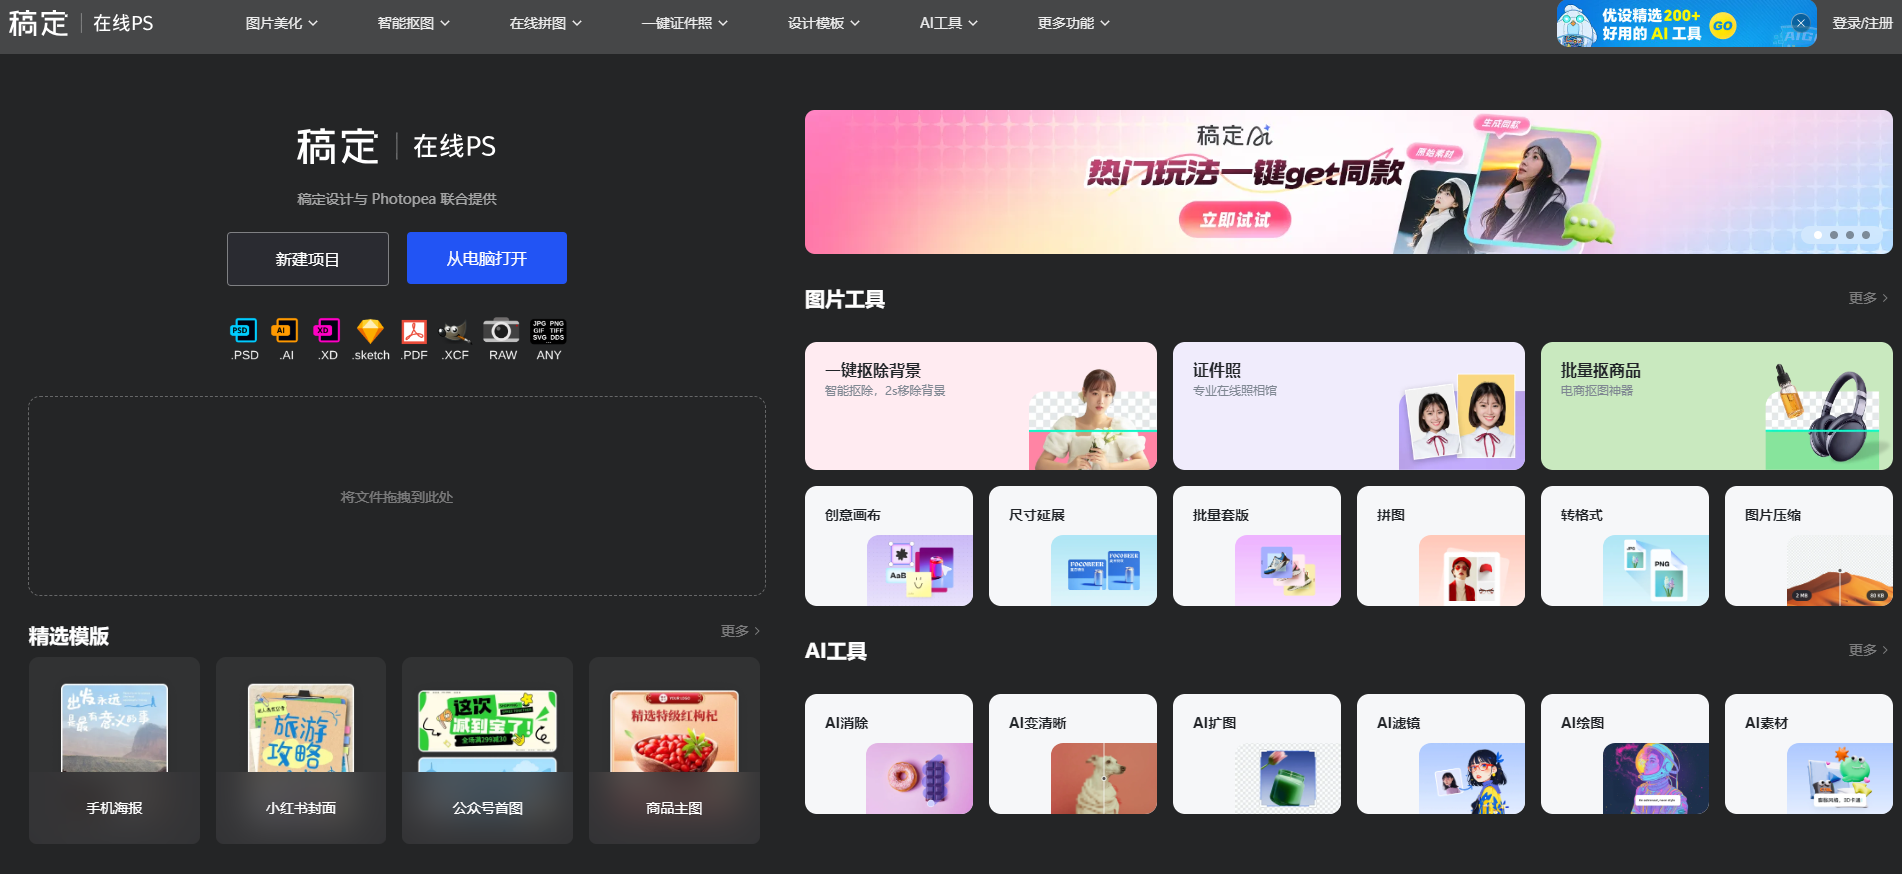Click the .AI file format icon
Screen dimensions: 1902x874
click(x=285, y=330)
